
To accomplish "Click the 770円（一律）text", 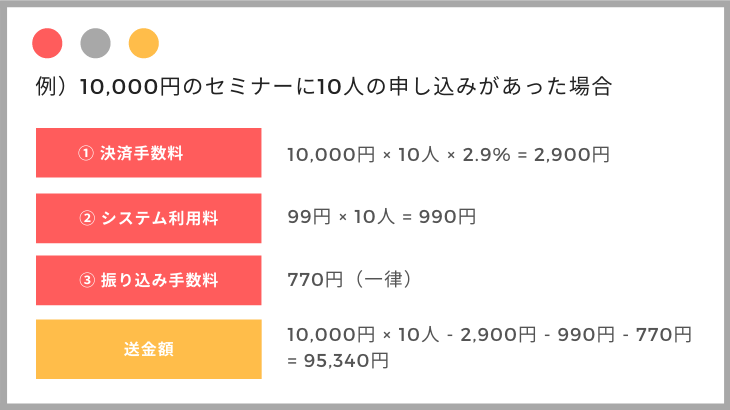I will click(x=350, y=279).
